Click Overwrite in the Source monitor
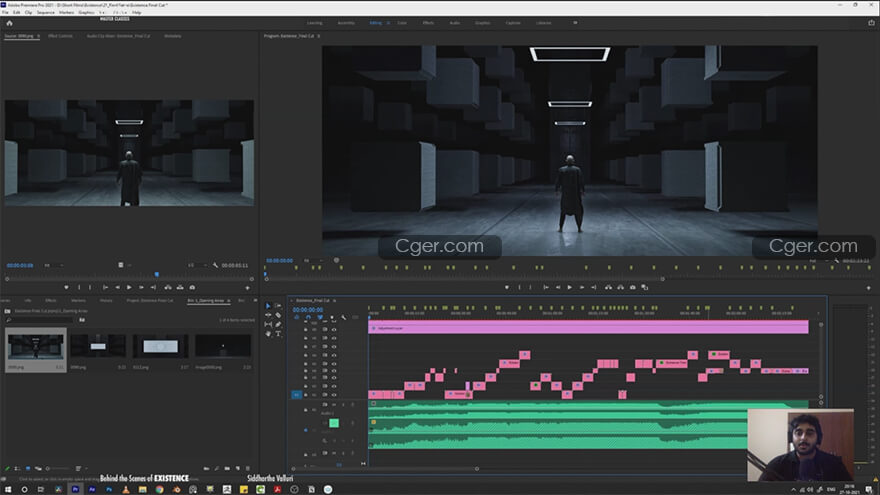 [180, 287]
